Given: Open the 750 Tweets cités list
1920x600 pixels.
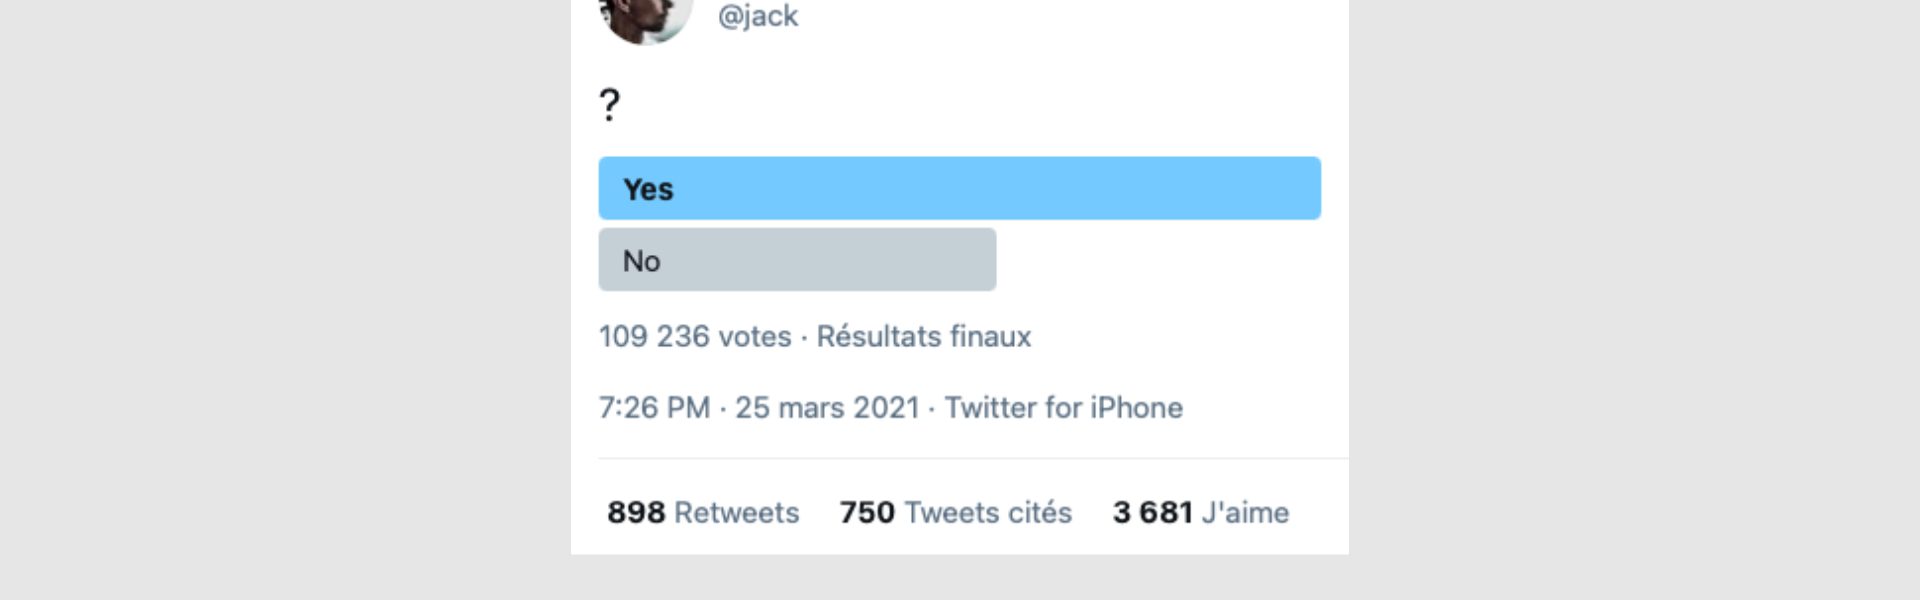Looking at the screenshot, I should (x=955, y=512).
